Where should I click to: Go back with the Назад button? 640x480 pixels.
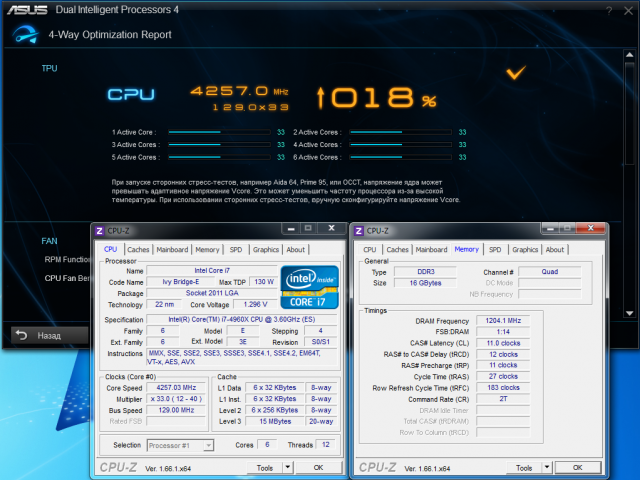pyautogui.click(x=49, y=335)
